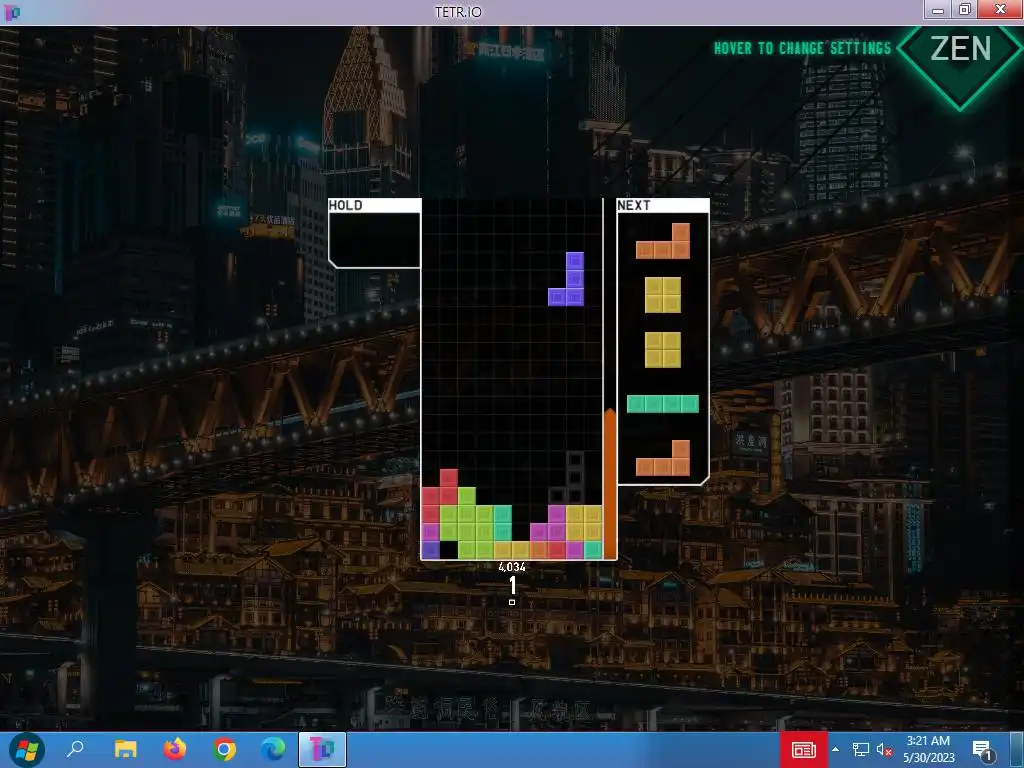Image resolution: width=1024 pixels, height=768 pixels.
Task: Click the TETR.IO icon in the title bar
Action: [x=11, y=12]
